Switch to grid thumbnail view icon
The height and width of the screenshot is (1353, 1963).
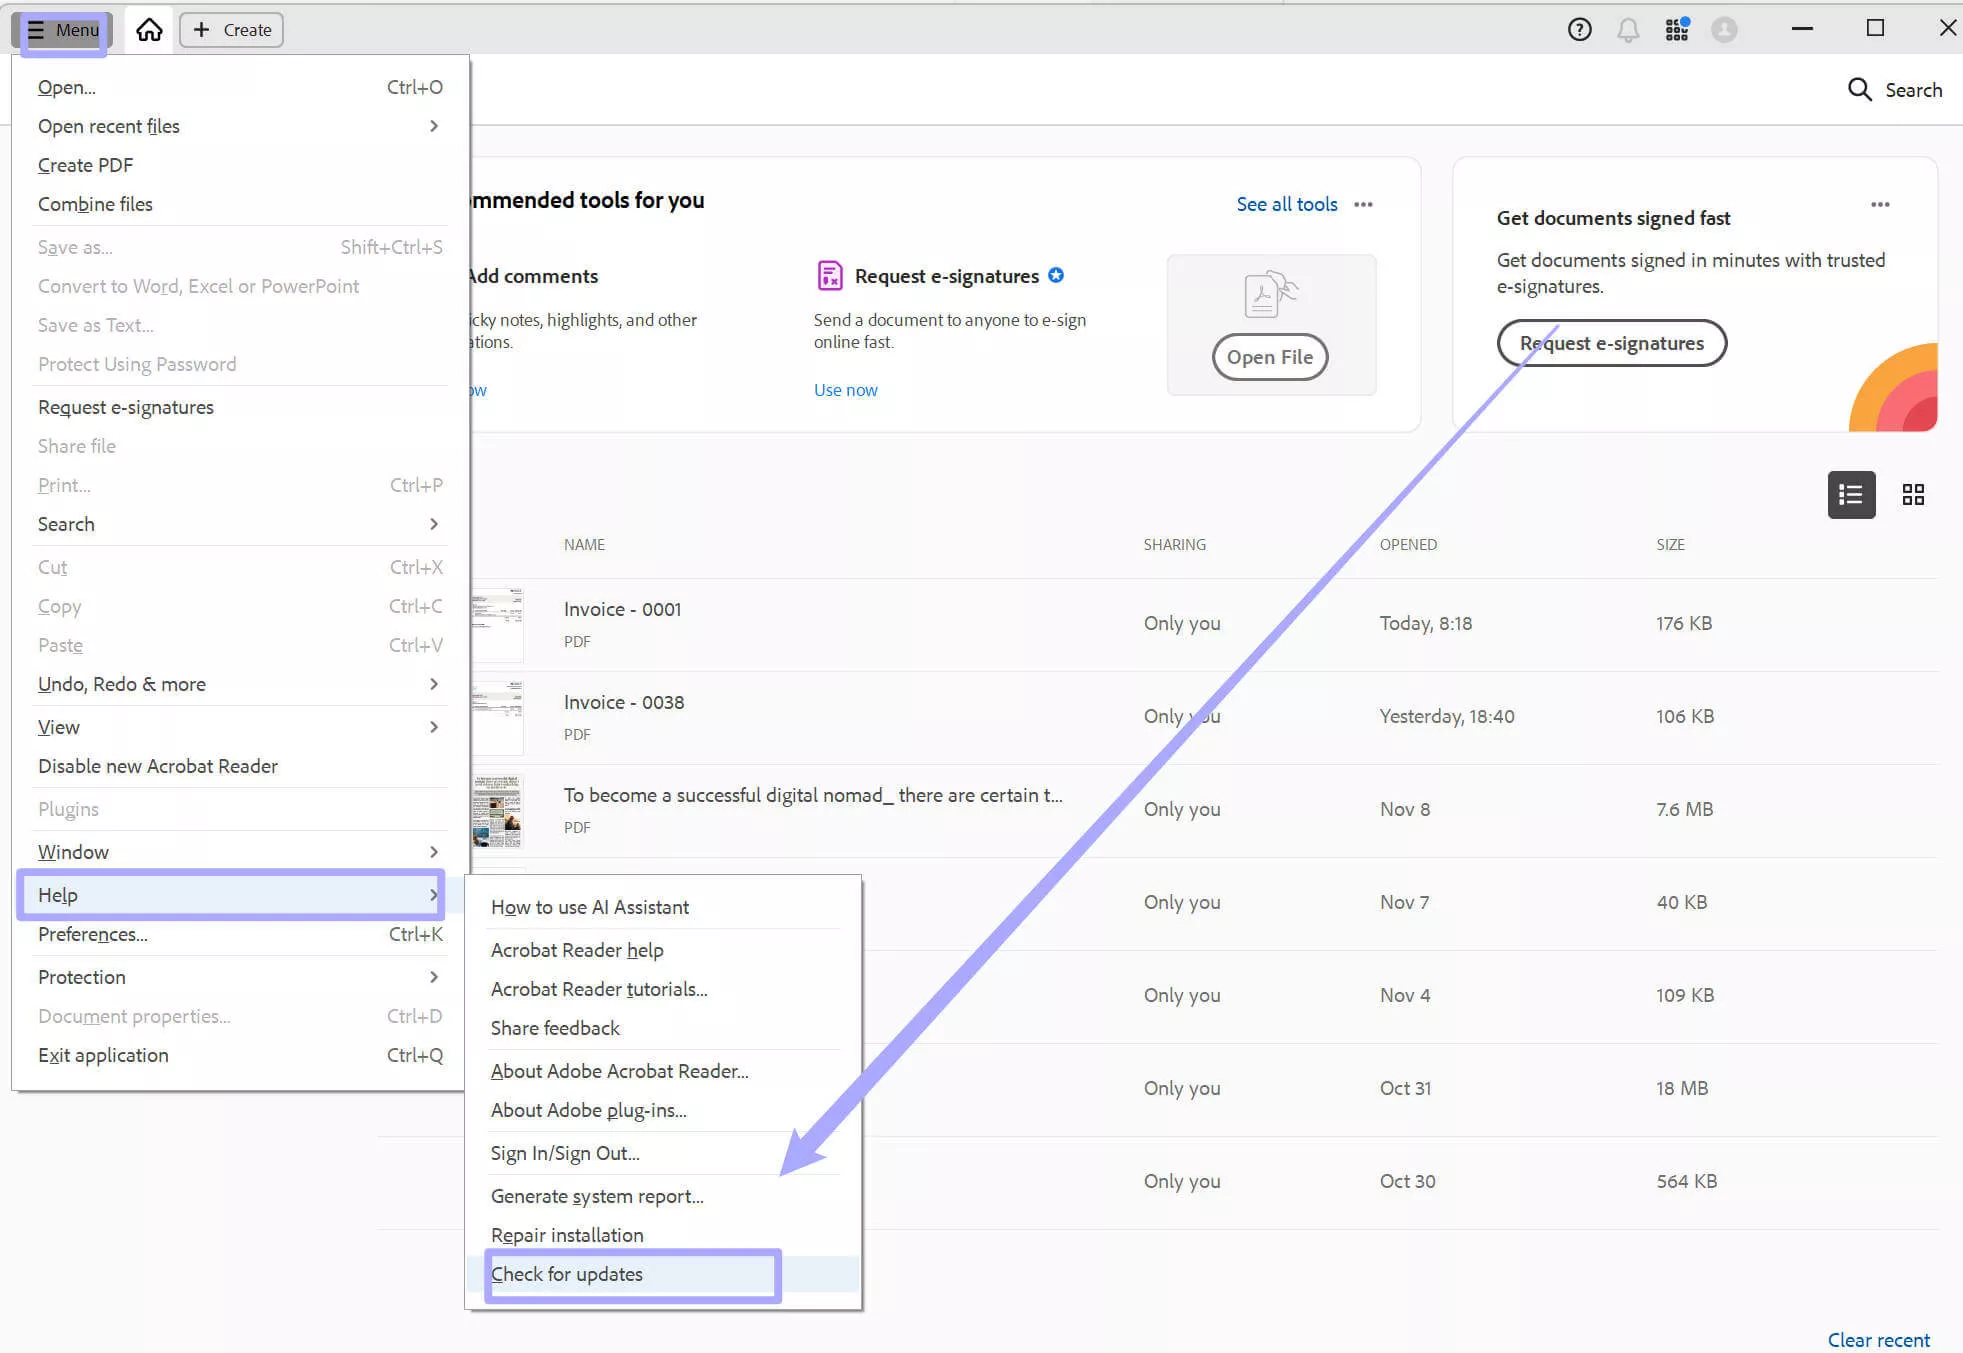pos(1913,495)
